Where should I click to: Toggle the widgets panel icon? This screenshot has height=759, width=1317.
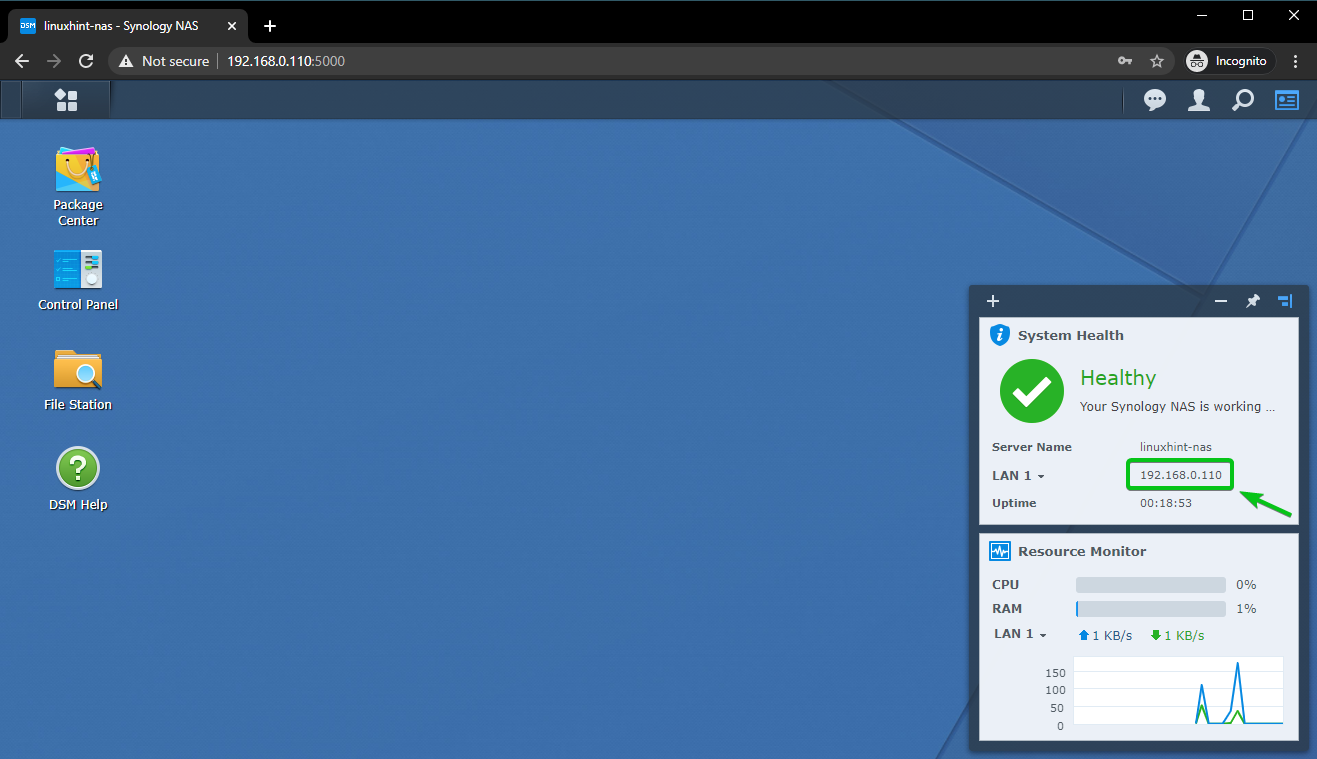pos(1286,100)
